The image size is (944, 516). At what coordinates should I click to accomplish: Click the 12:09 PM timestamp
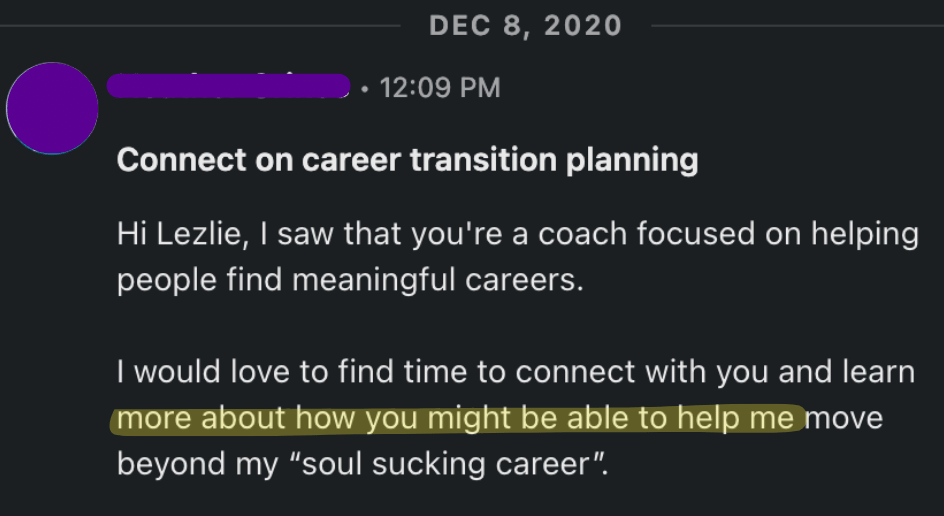pos(440,88)
